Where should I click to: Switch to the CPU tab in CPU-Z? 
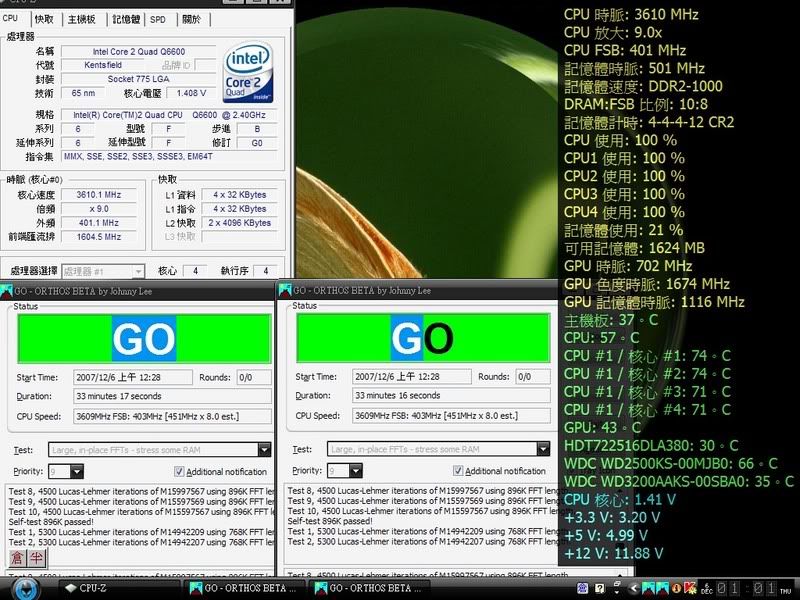pos(10,18)
